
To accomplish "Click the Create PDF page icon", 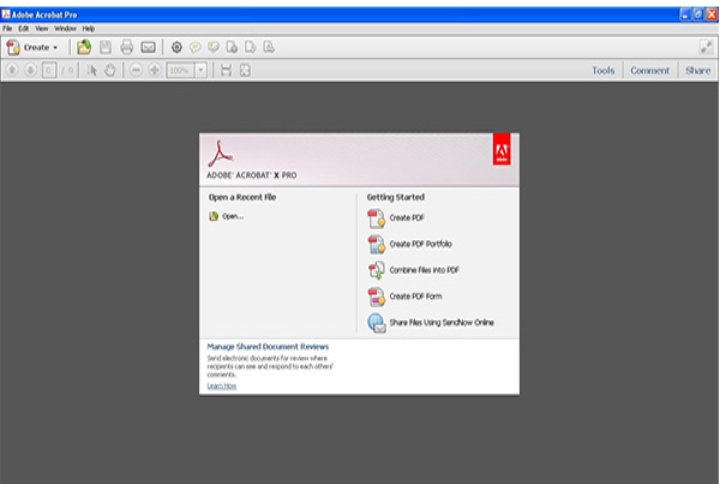I will pos(377,218).
